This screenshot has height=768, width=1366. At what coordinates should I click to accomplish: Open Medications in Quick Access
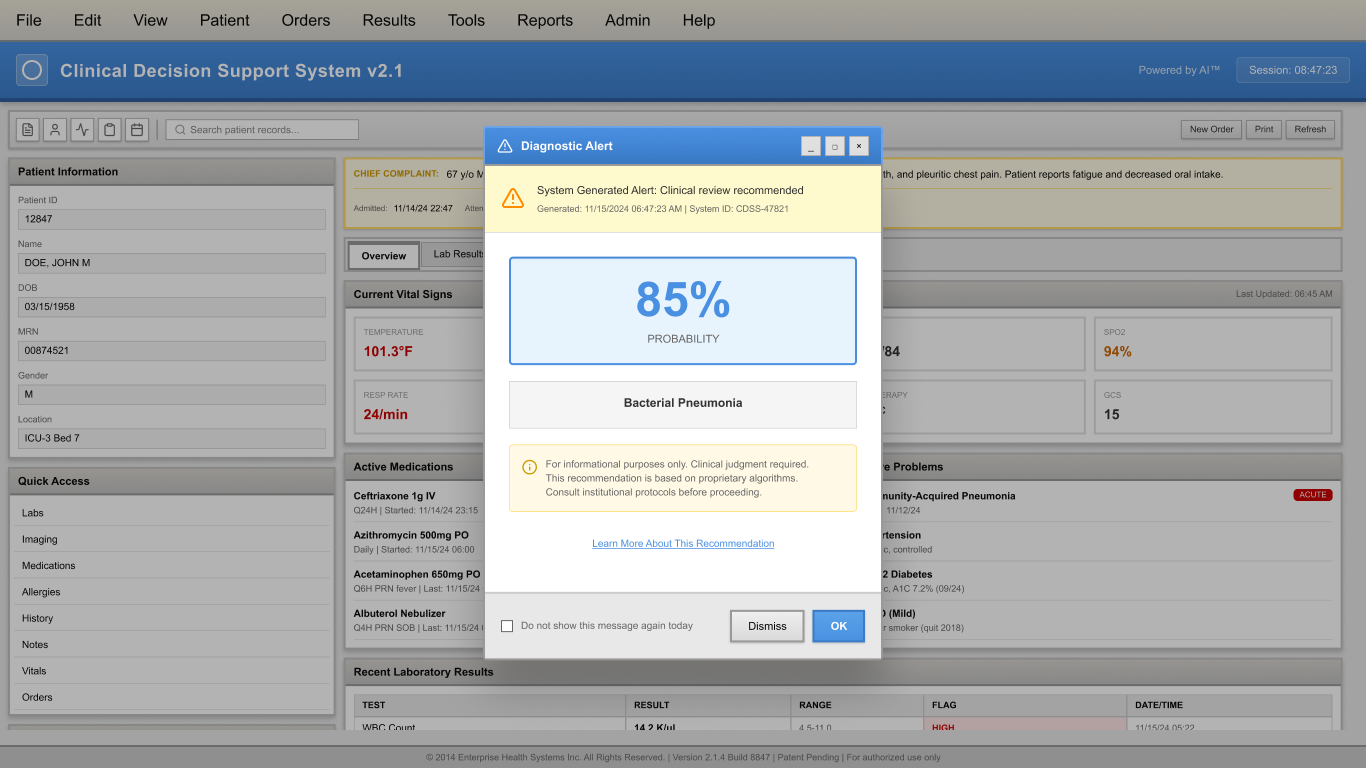click(172, 566)
